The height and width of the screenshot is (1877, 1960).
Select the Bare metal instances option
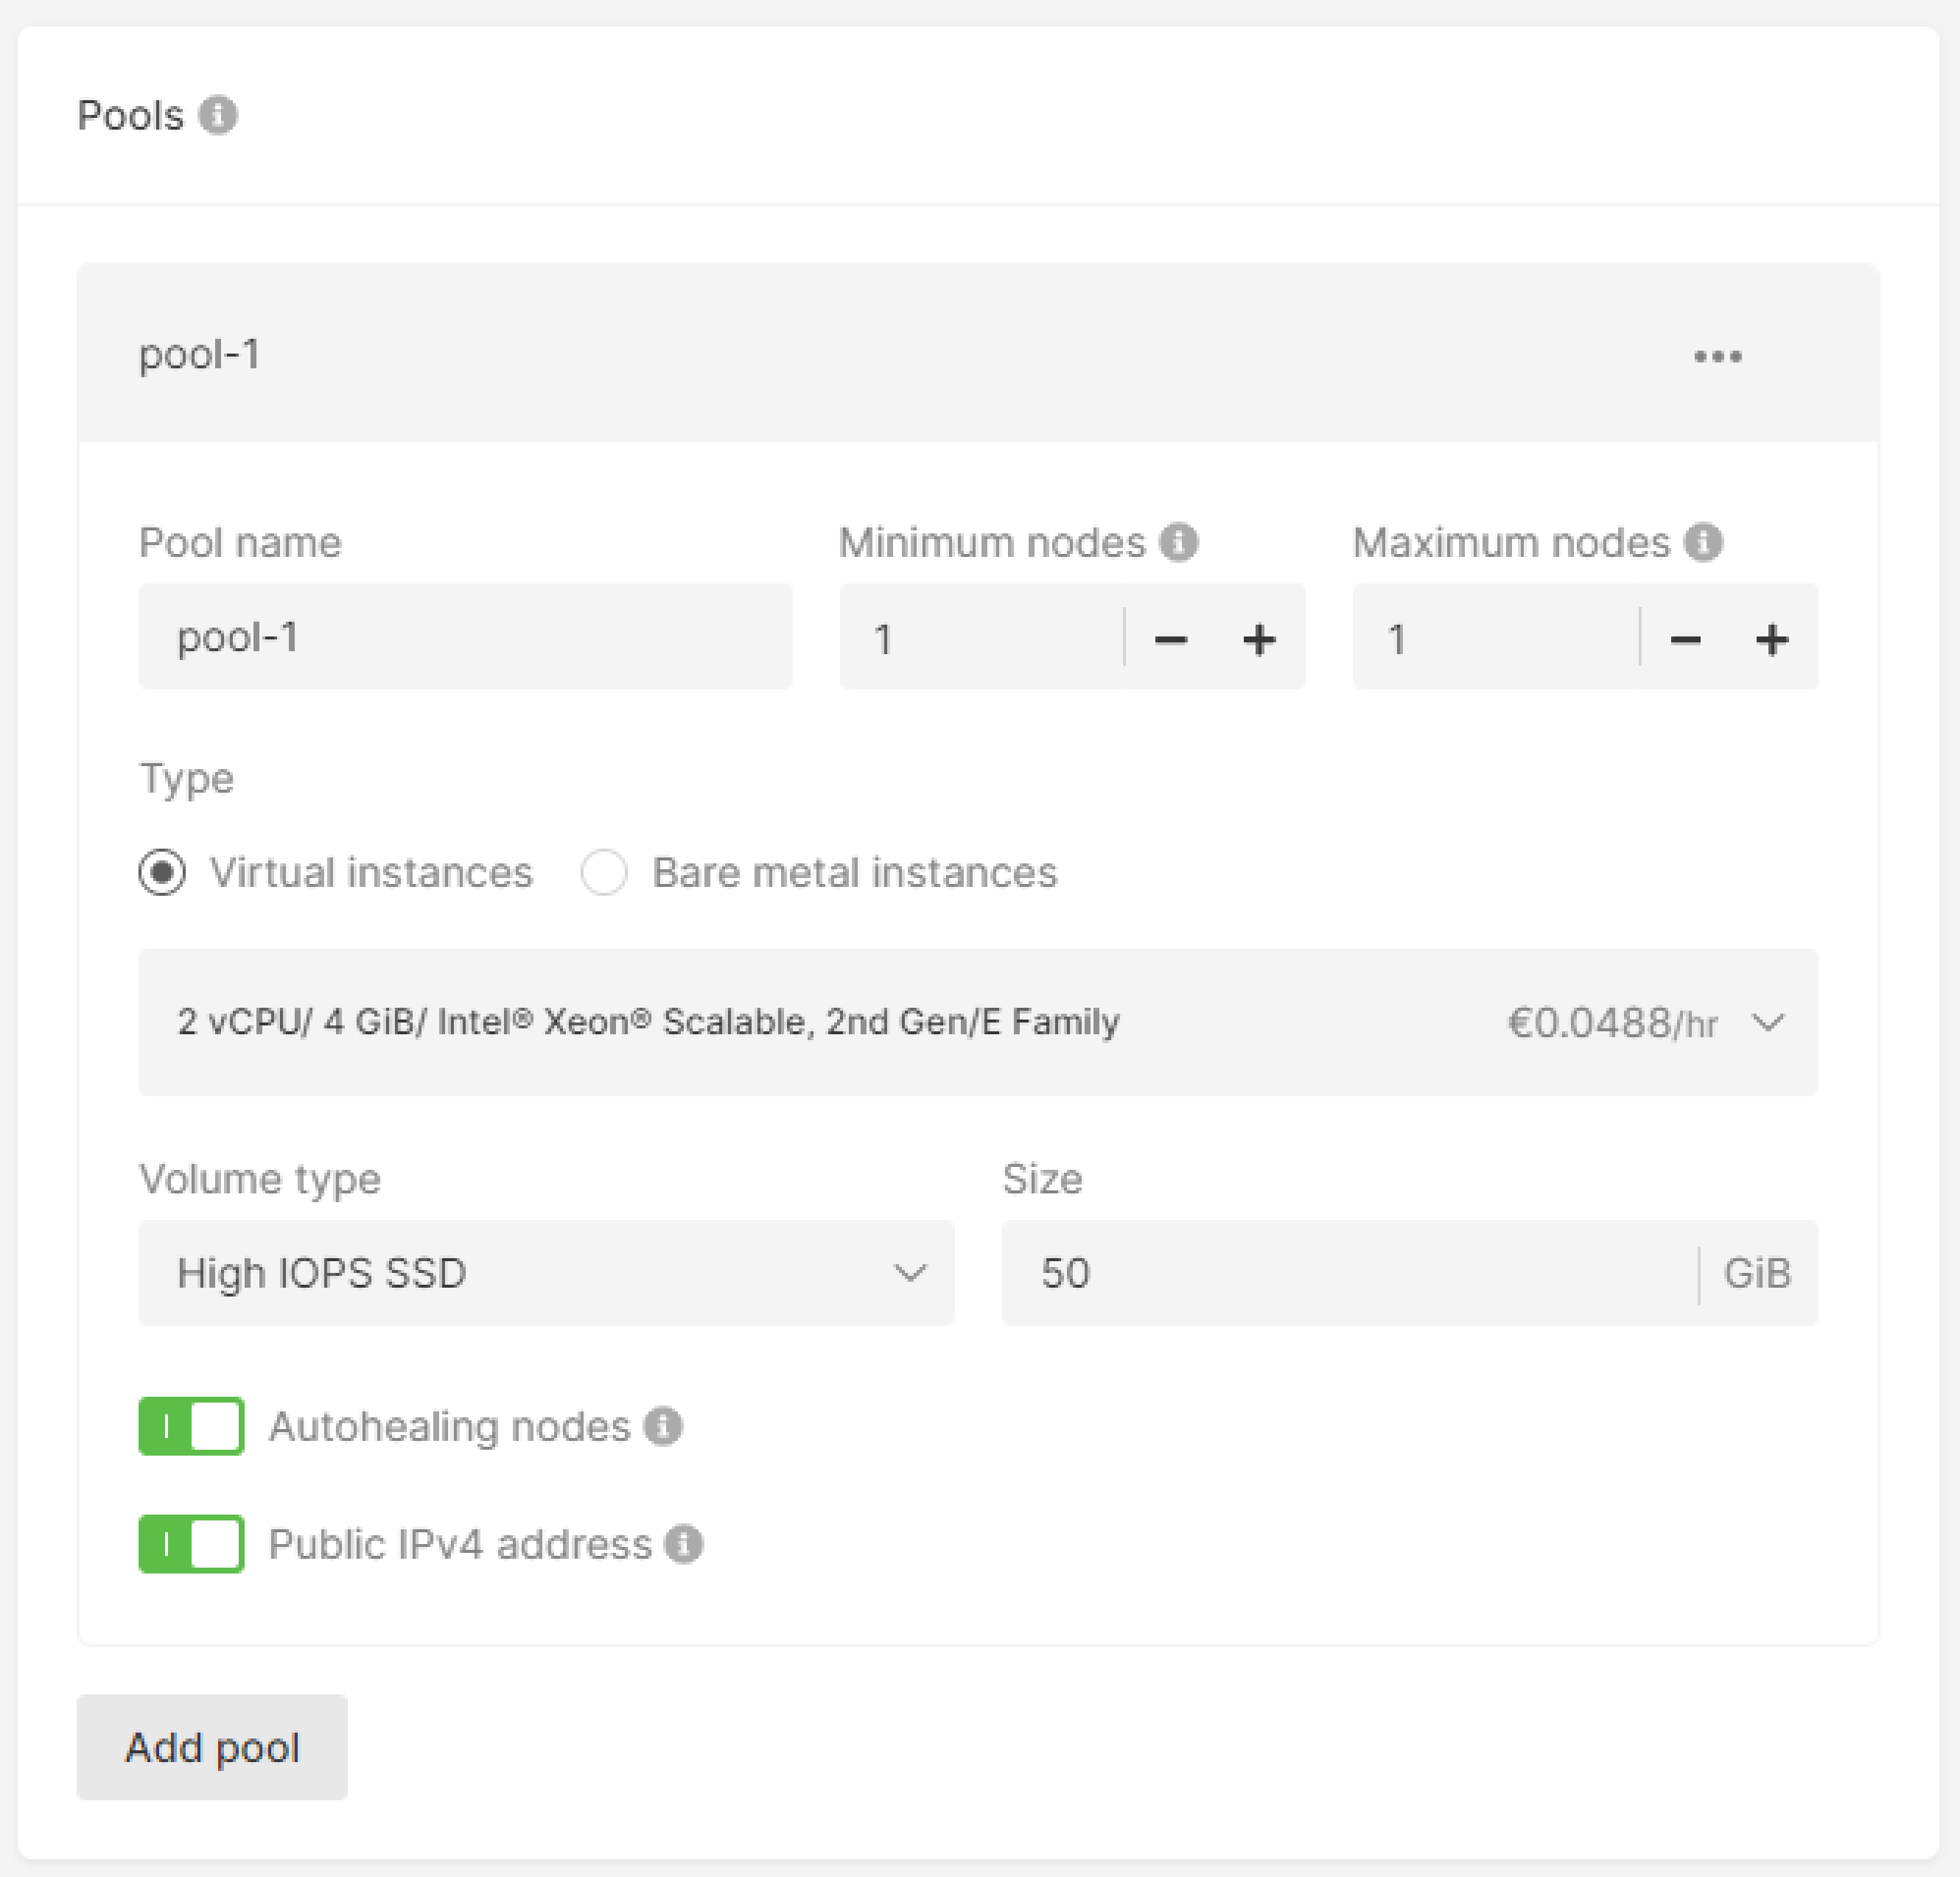[x=604, y=872]
